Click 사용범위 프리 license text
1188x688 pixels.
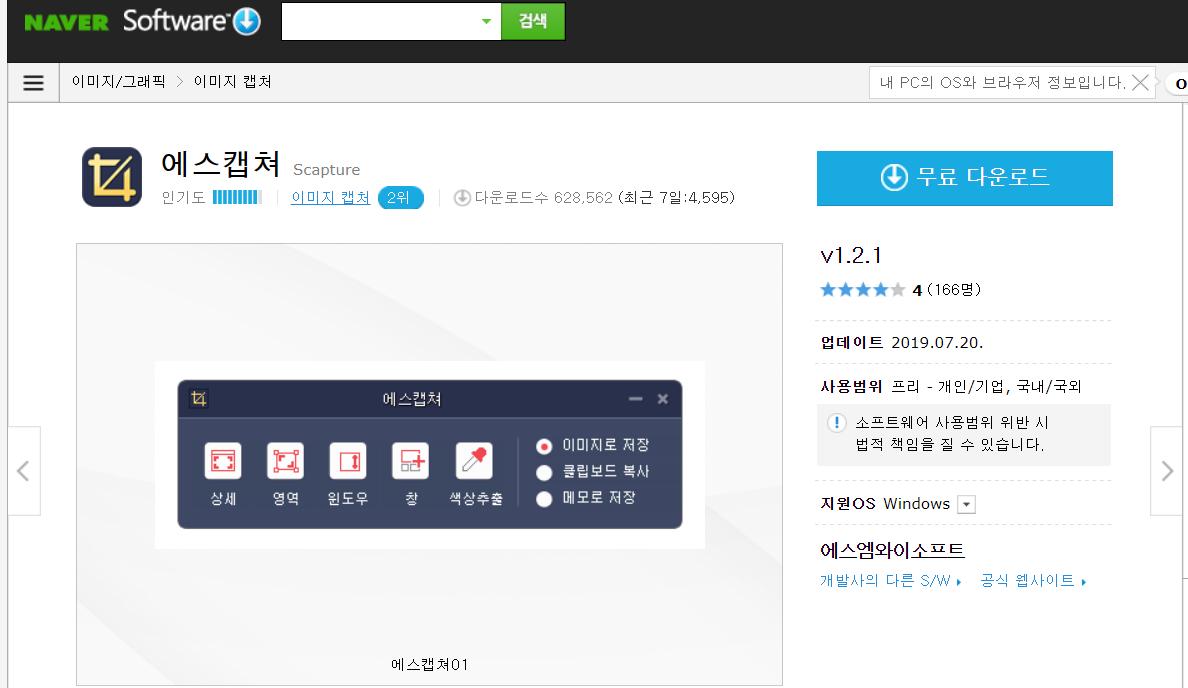tap(951, 386)
